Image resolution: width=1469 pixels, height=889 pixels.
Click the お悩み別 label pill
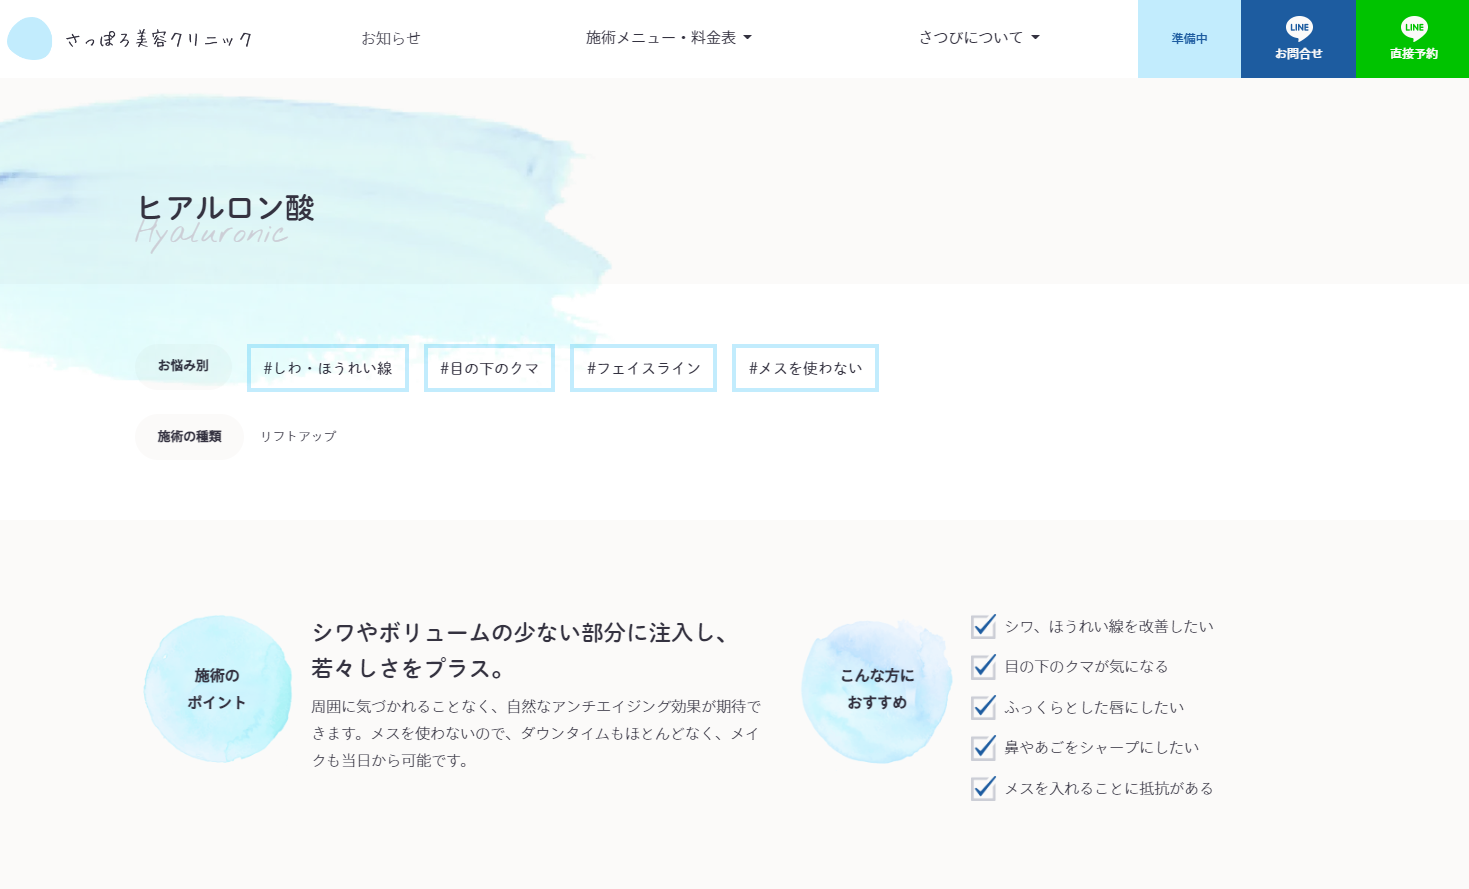(183, 366)
